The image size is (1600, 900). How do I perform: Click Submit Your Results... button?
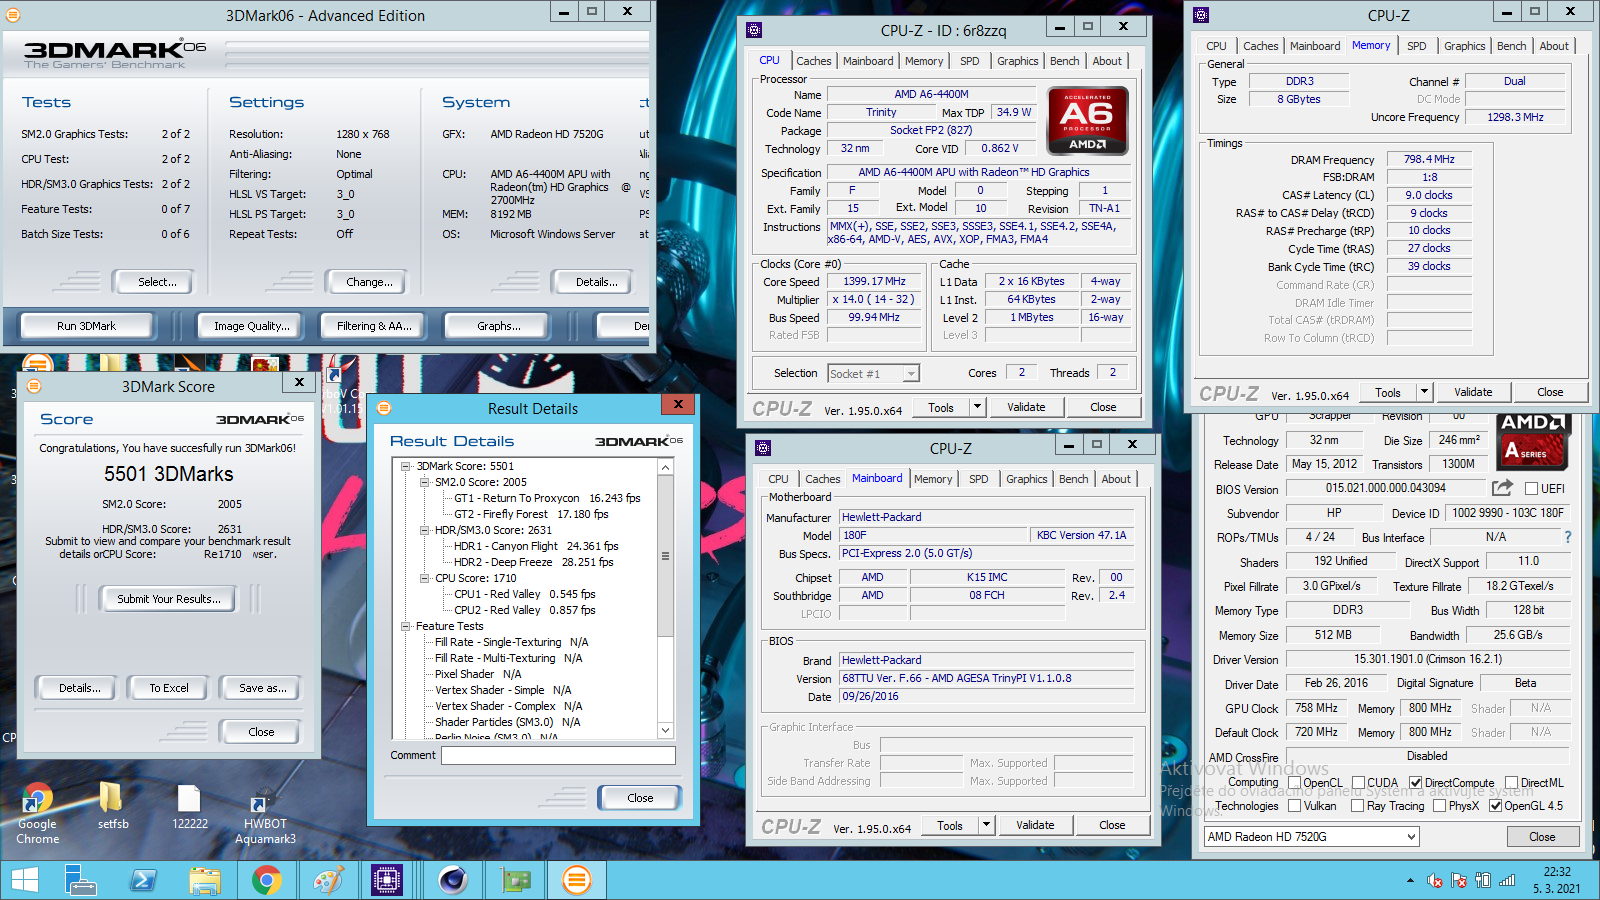[x=168, y=599]
